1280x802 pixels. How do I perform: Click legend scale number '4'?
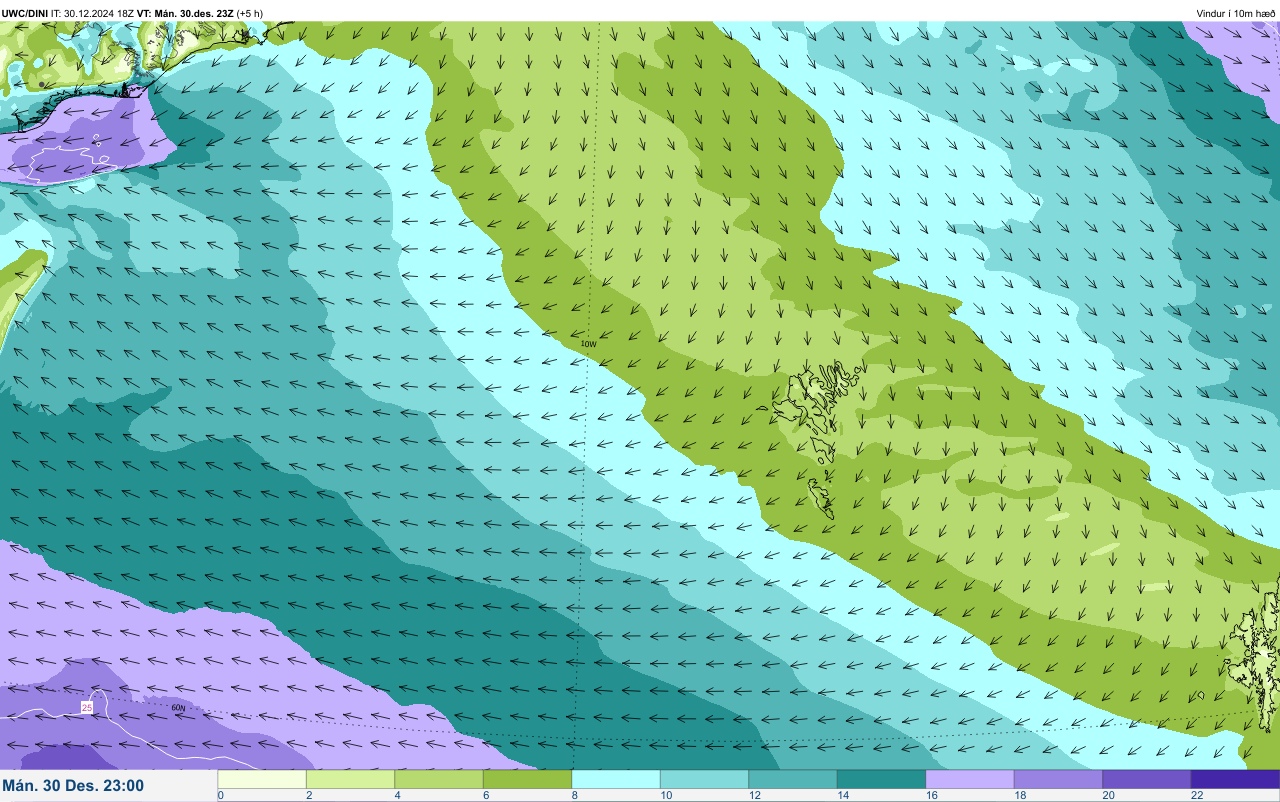(396, 795)
